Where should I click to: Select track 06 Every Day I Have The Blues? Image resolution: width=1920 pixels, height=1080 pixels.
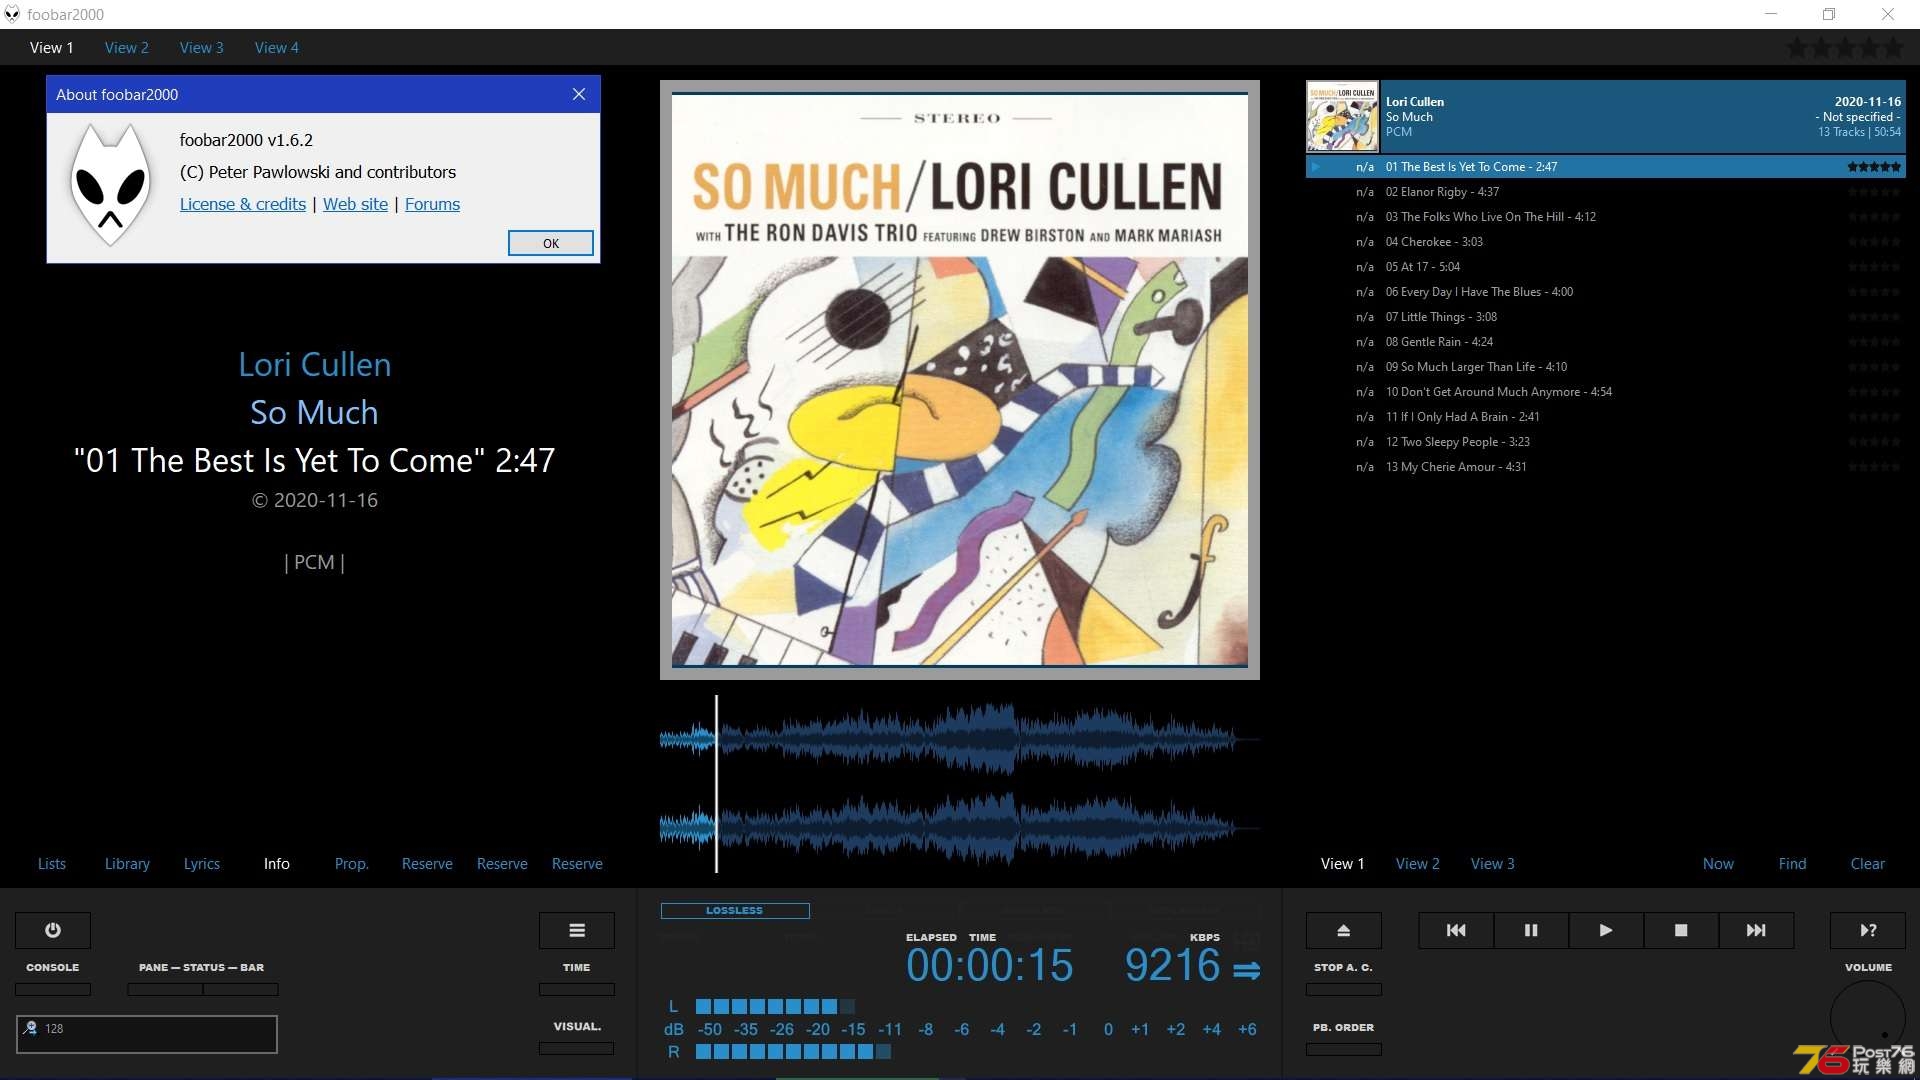pyautogui.click(x=1606, y=292)
